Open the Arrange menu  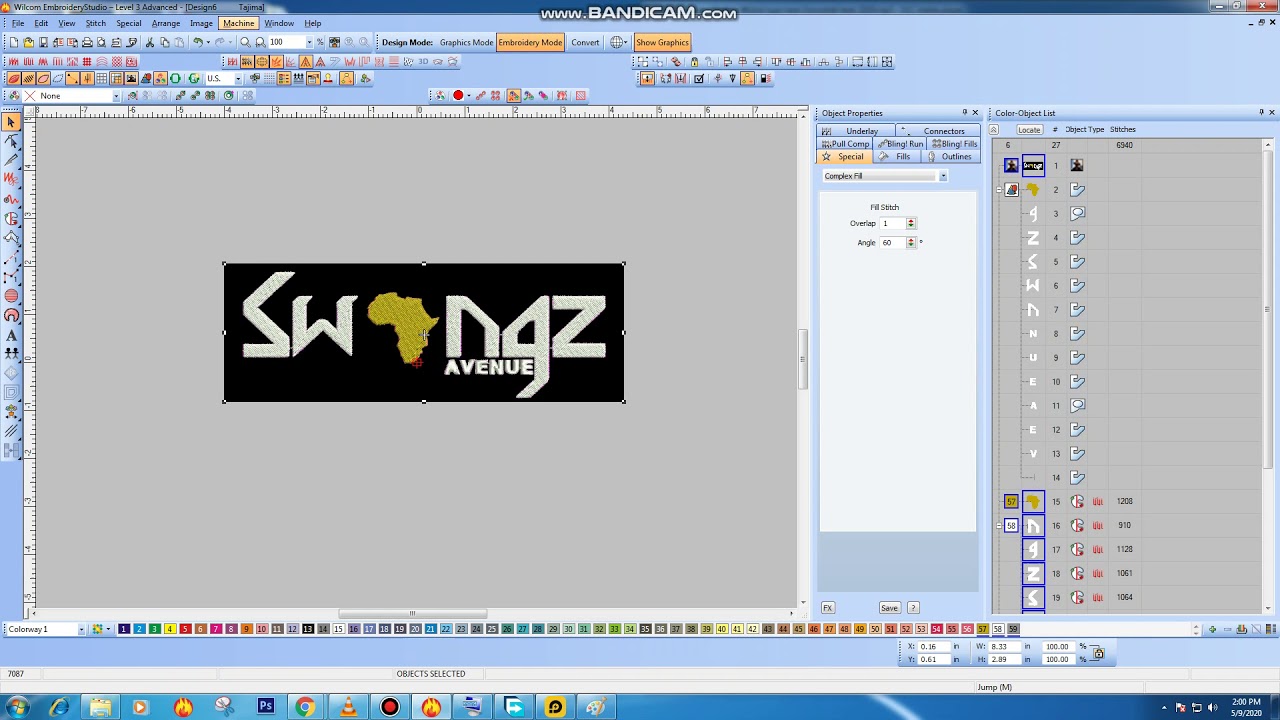[x=166, y=23]
